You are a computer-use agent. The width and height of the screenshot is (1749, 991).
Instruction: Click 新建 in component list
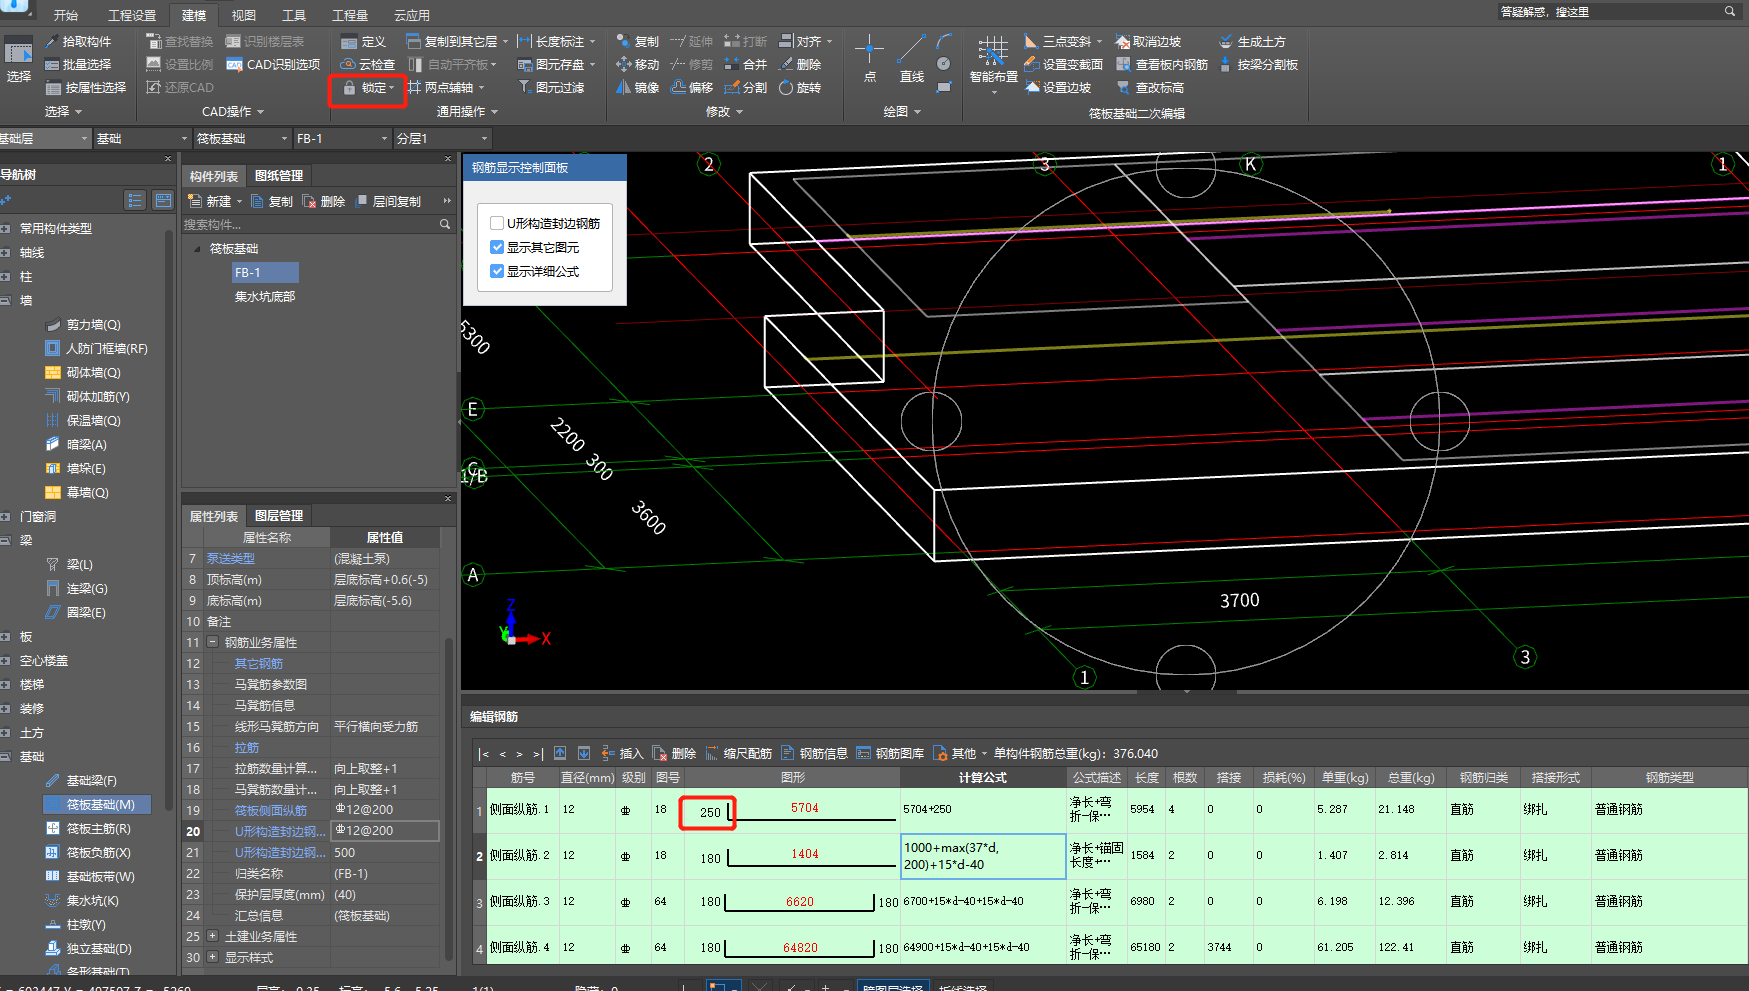pyautogui.click(x=213, y=201)
